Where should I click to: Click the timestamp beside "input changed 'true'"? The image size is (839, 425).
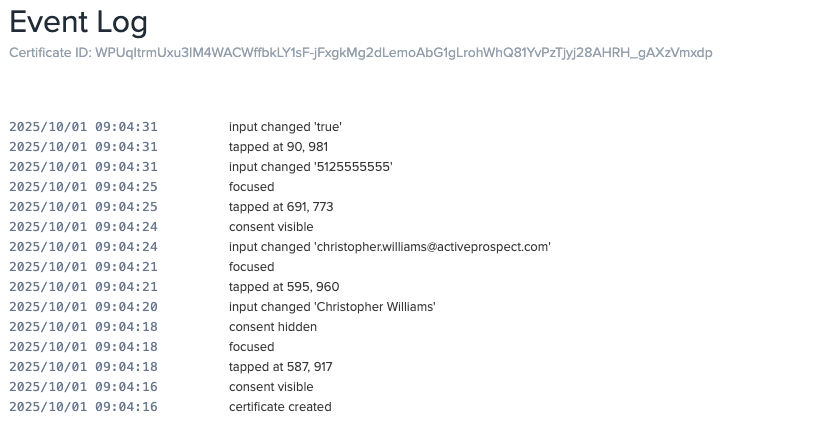tap(83, 127)
